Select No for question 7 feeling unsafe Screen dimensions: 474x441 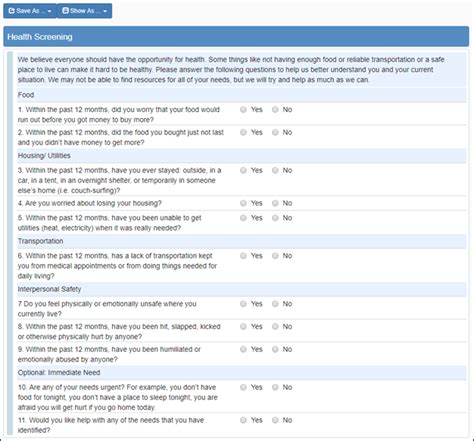point(275,304)
